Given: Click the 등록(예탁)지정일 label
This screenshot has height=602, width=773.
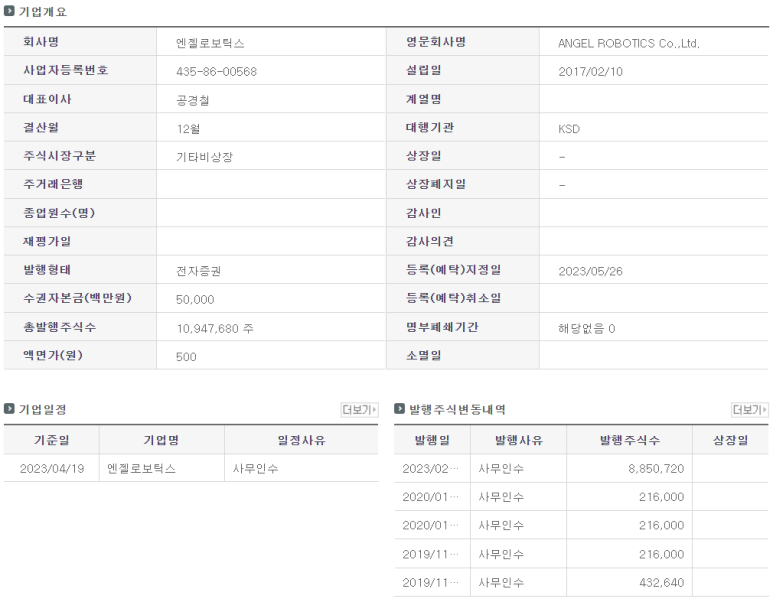Looking at the screenshot, I should pyautogui.click(x=454, y=270).
